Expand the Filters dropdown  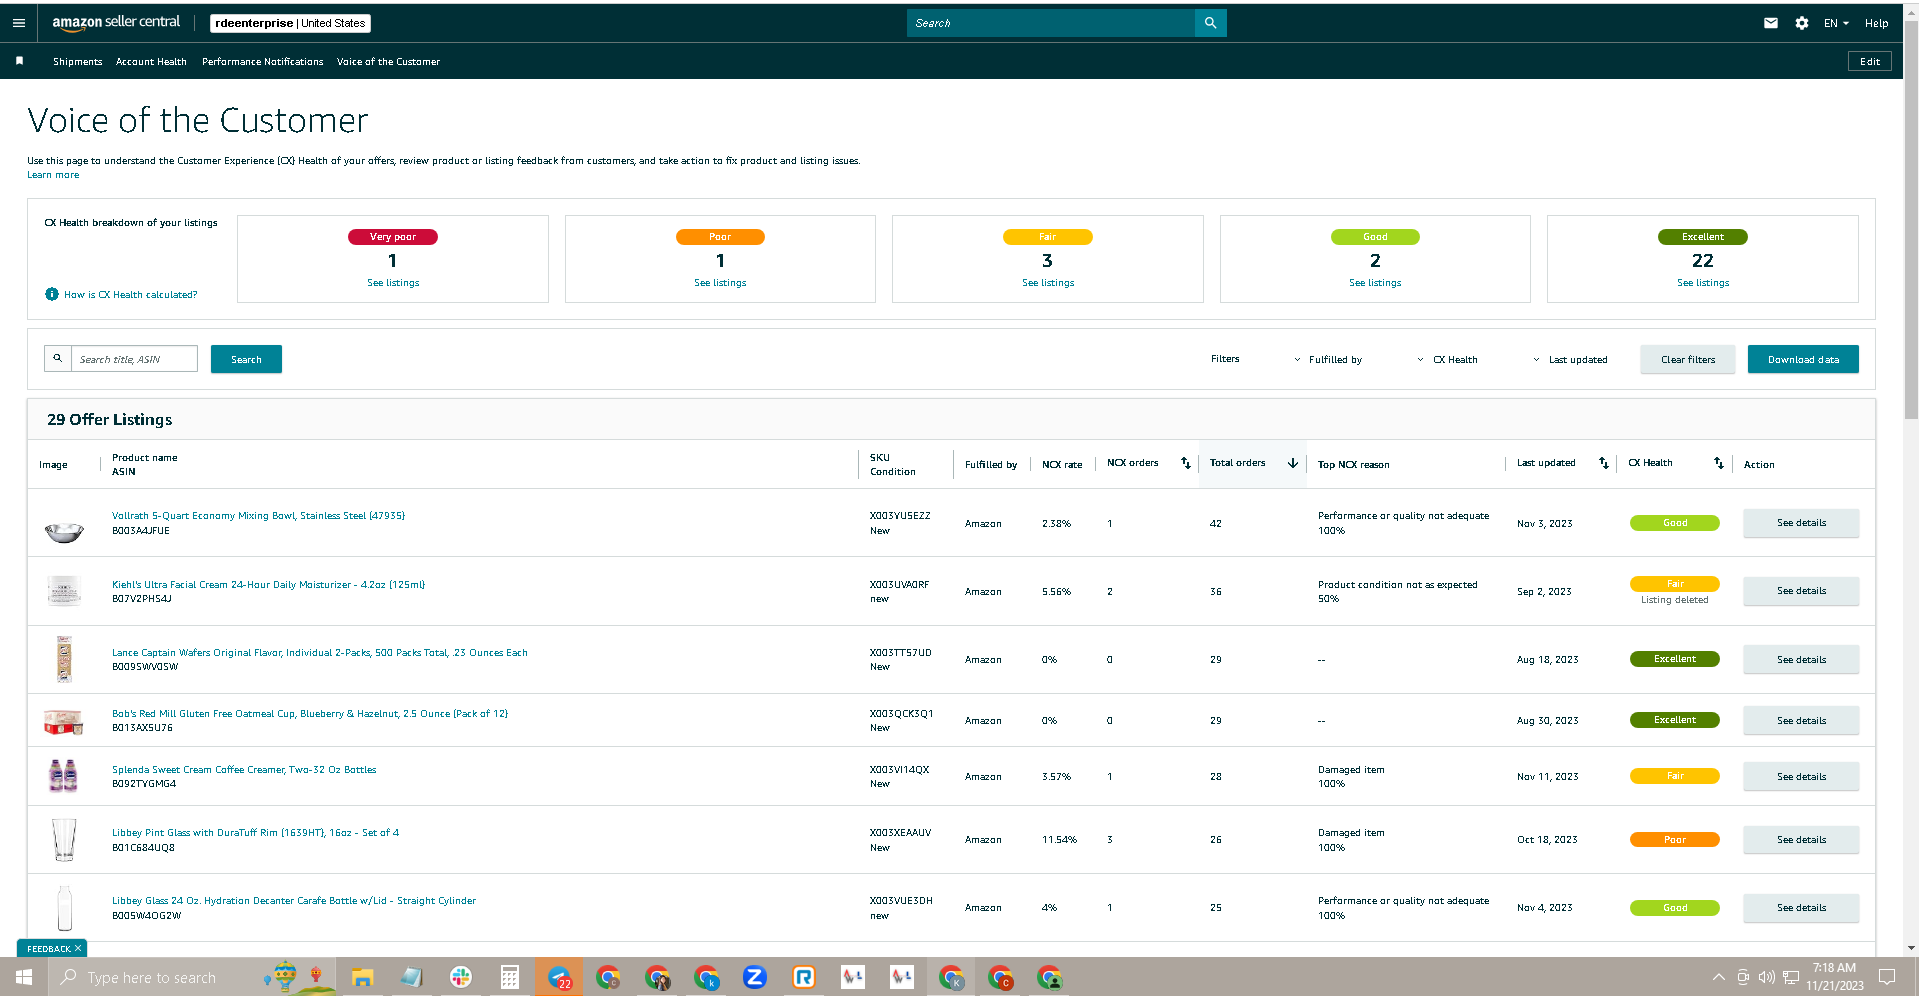point(1255,359)
